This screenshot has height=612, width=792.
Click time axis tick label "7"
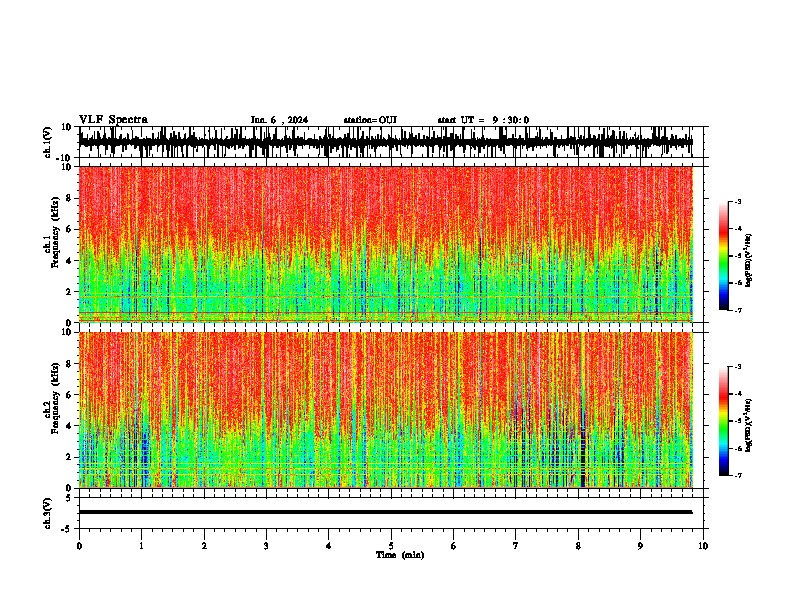pos(516,546)
